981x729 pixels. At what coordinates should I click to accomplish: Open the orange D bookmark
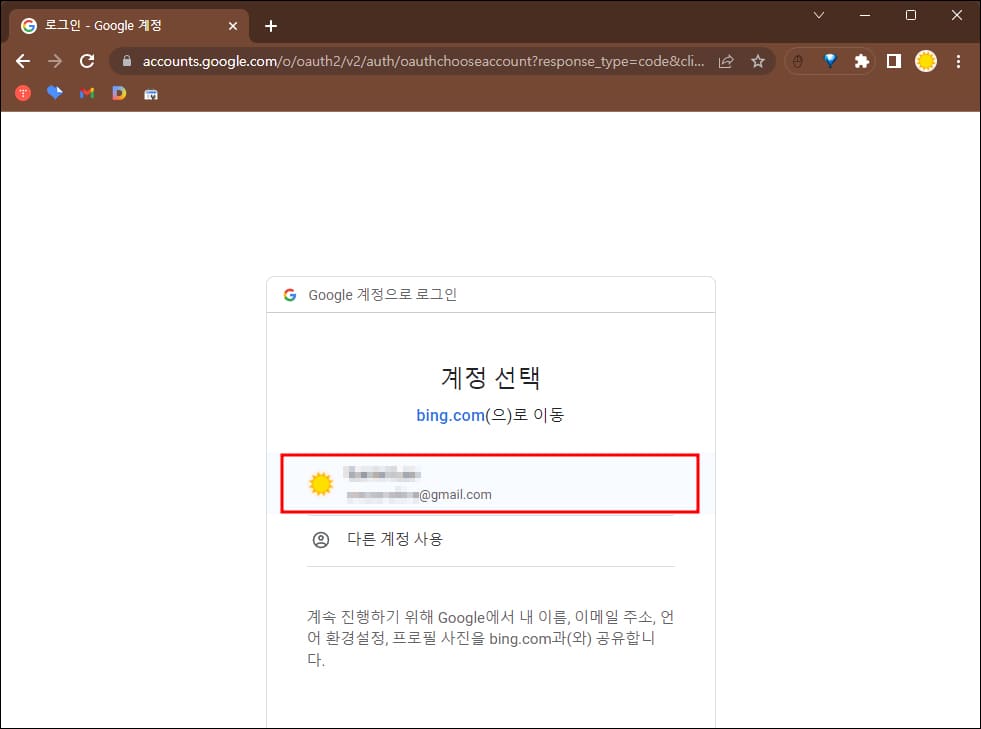pos(119,93)
